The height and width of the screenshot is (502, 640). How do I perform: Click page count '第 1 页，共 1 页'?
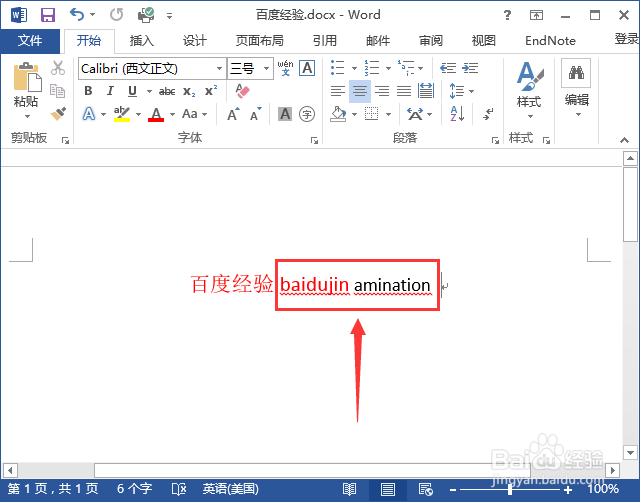click(53, 489)
